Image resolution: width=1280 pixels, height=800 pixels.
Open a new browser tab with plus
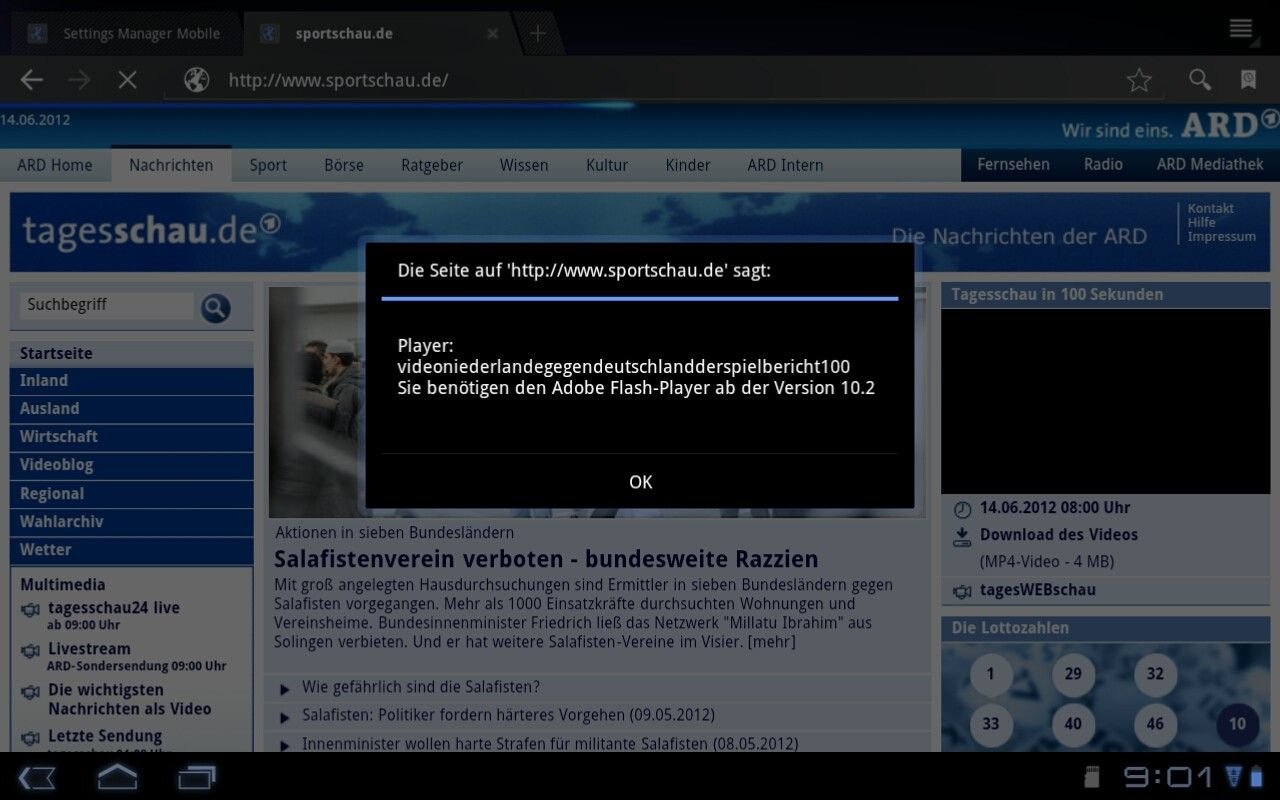pos(537,34)
